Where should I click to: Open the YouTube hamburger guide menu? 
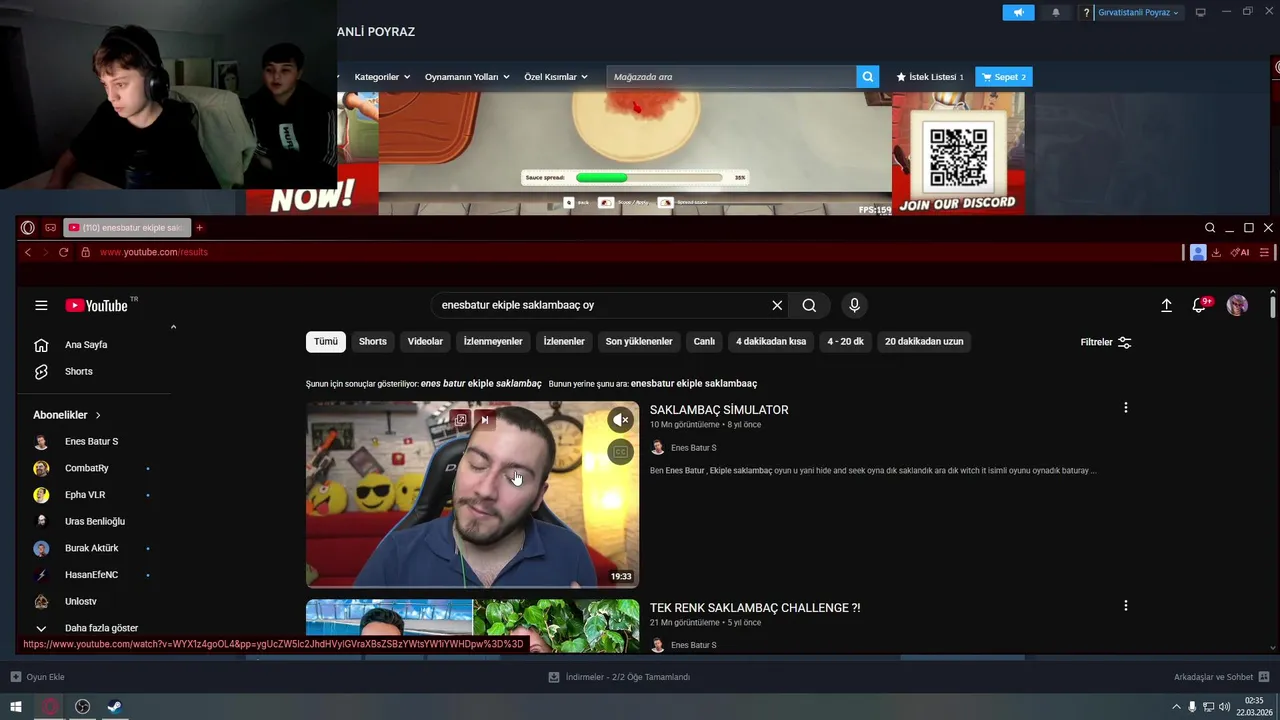[x=41, y=305]
